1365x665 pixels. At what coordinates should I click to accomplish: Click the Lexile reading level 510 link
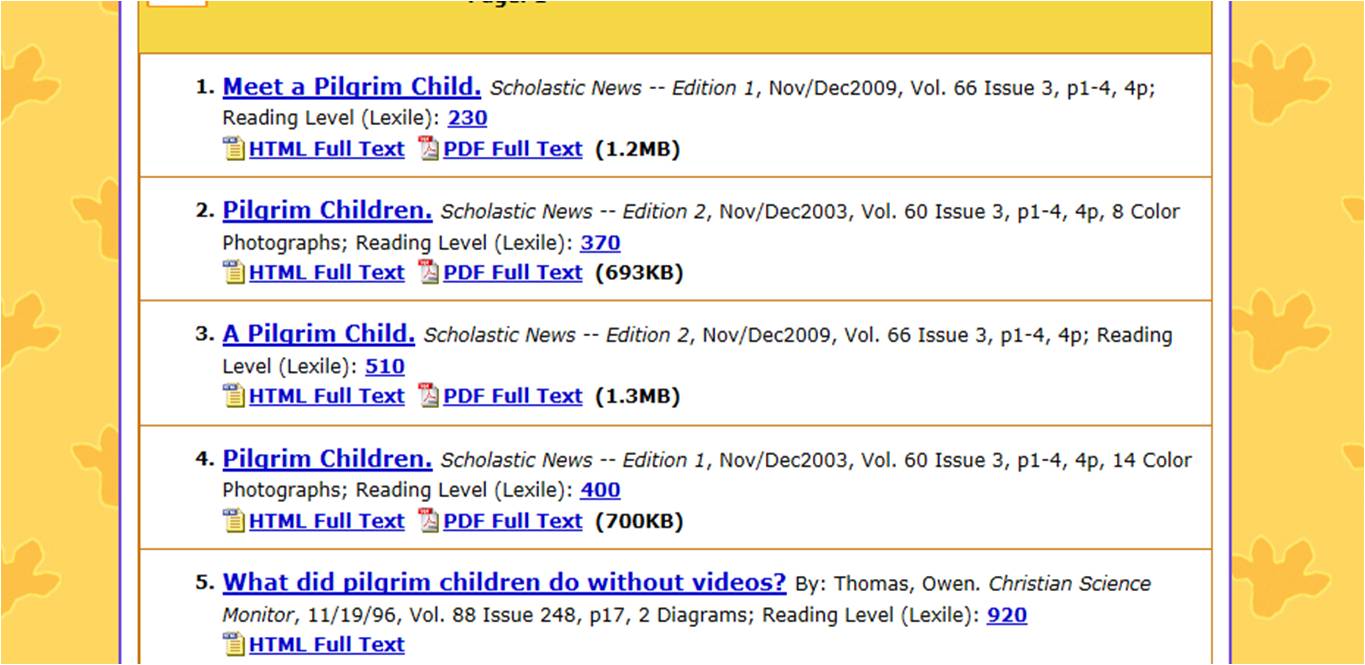385,367
